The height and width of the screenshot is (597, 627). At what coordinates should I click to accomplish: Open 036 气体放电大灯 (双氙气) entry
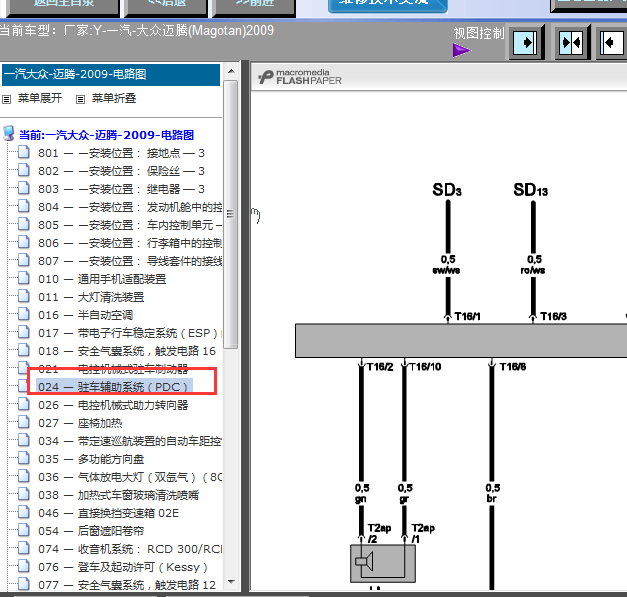(x=130, y=477)
